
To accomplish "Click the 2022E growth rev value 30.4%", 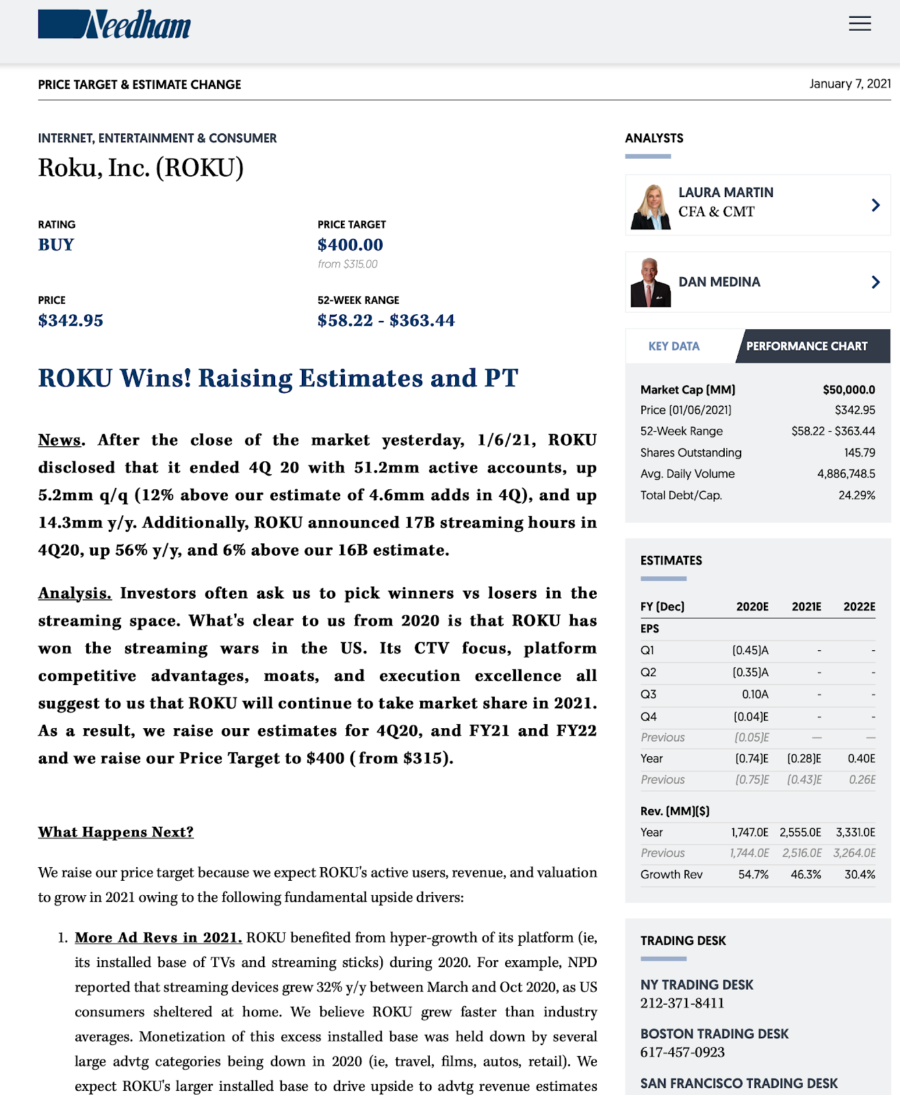I will point(860,874).
